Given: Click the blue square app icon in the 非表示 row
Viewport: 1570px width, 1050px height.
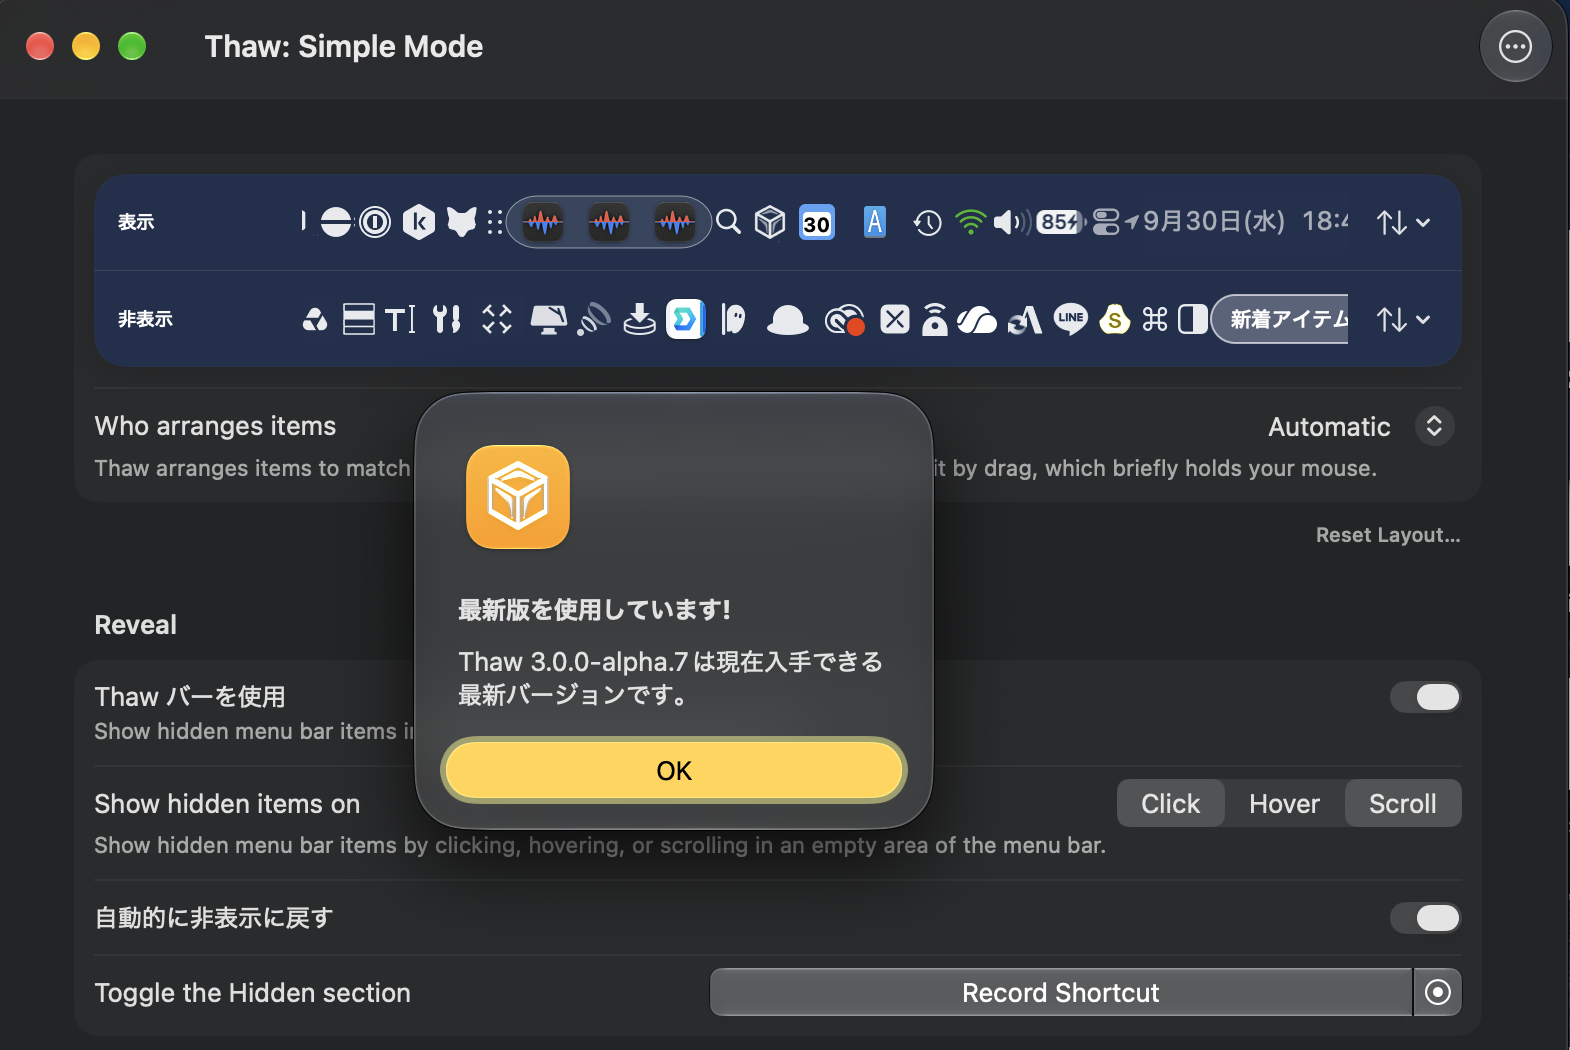Looking at the screenshot, I should (685, 319).
